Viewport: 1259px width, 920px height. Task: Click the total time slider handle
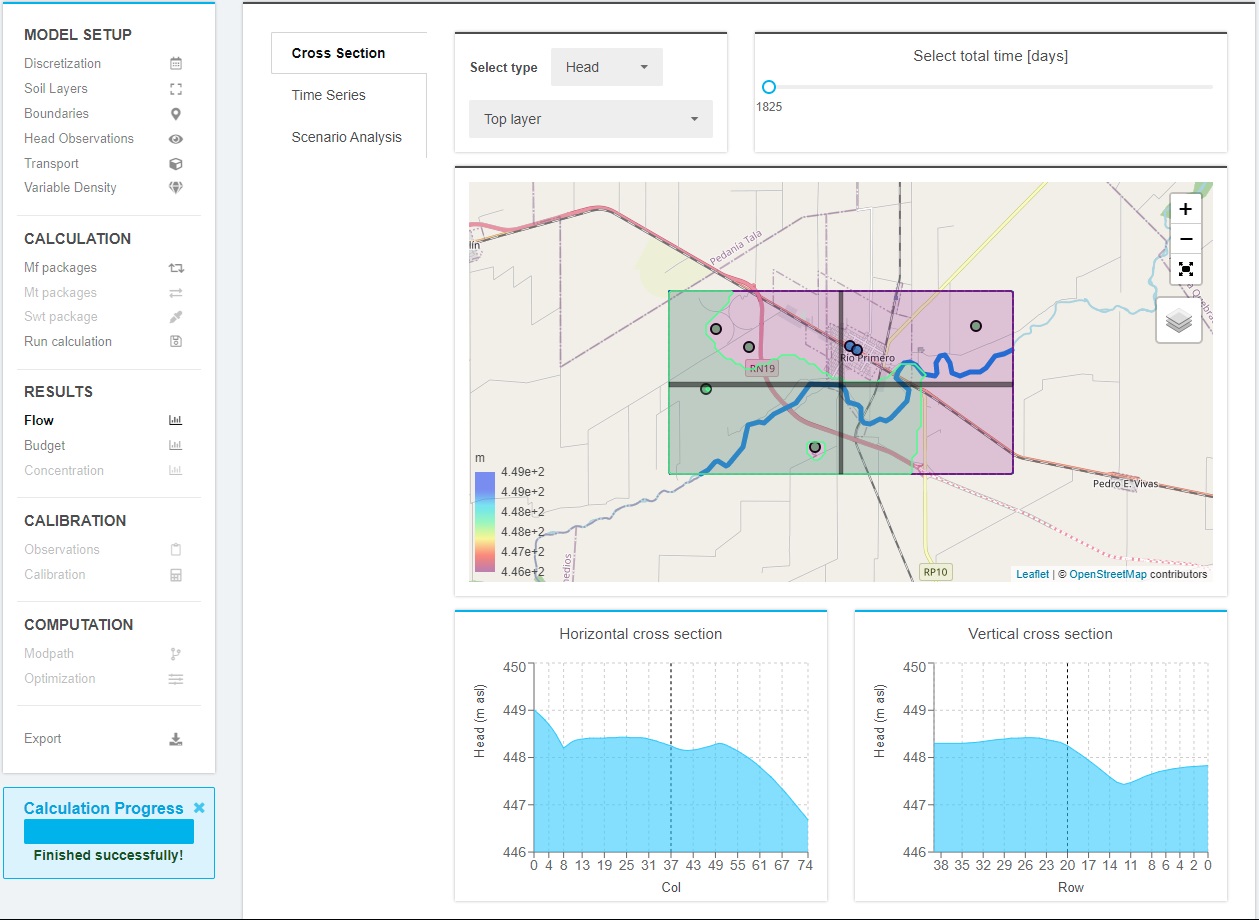(768, 87)
